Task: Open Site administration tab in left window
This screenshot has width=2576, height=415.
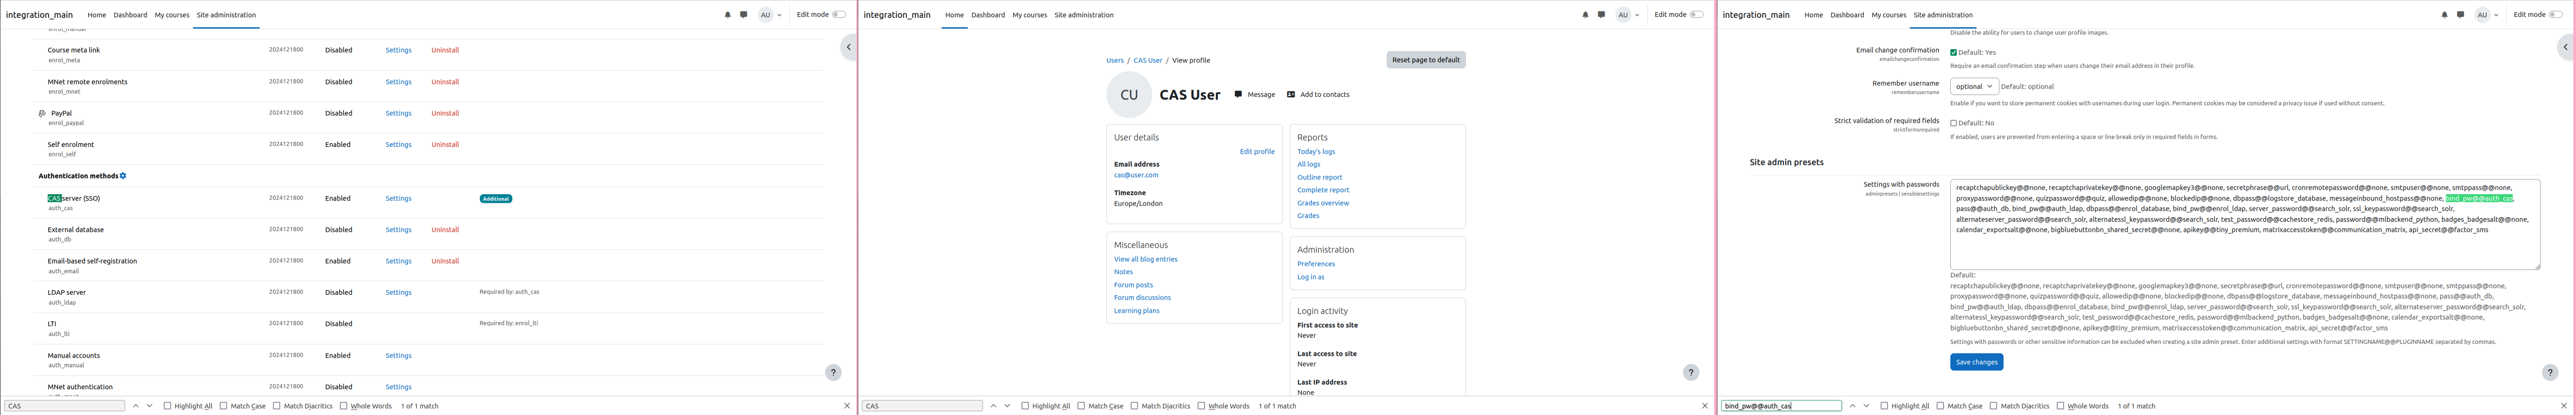Action: (x=226, y=15)
